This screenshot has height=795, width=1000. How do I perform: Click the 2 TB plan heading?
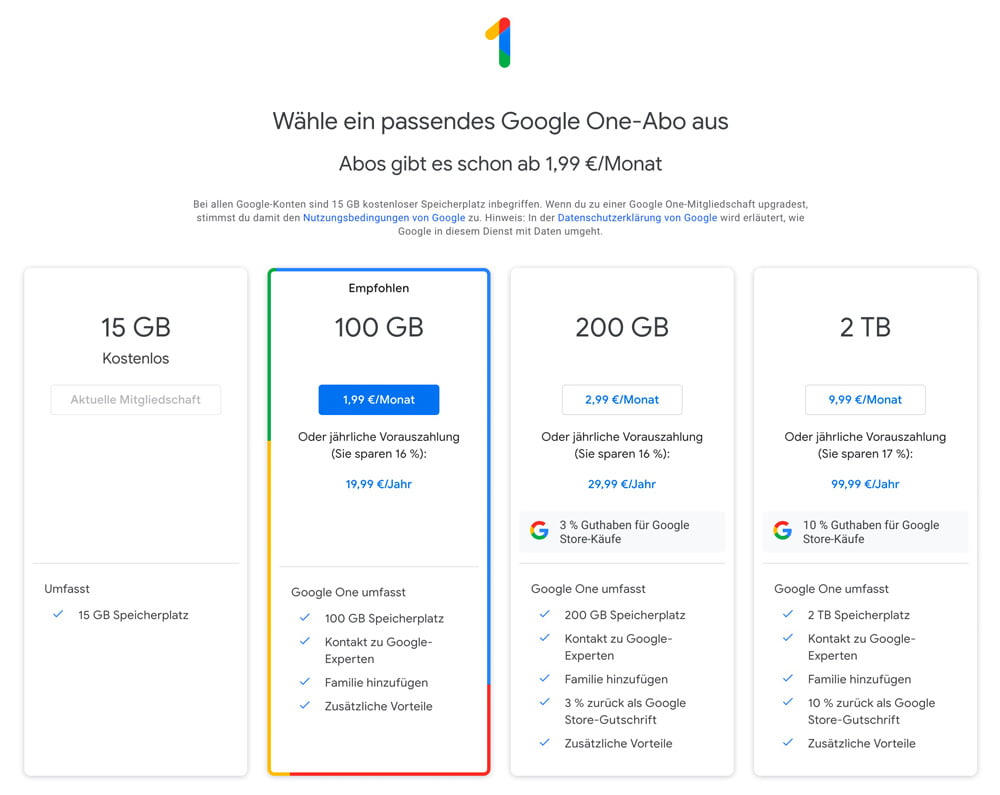click(x=865, y=327)
